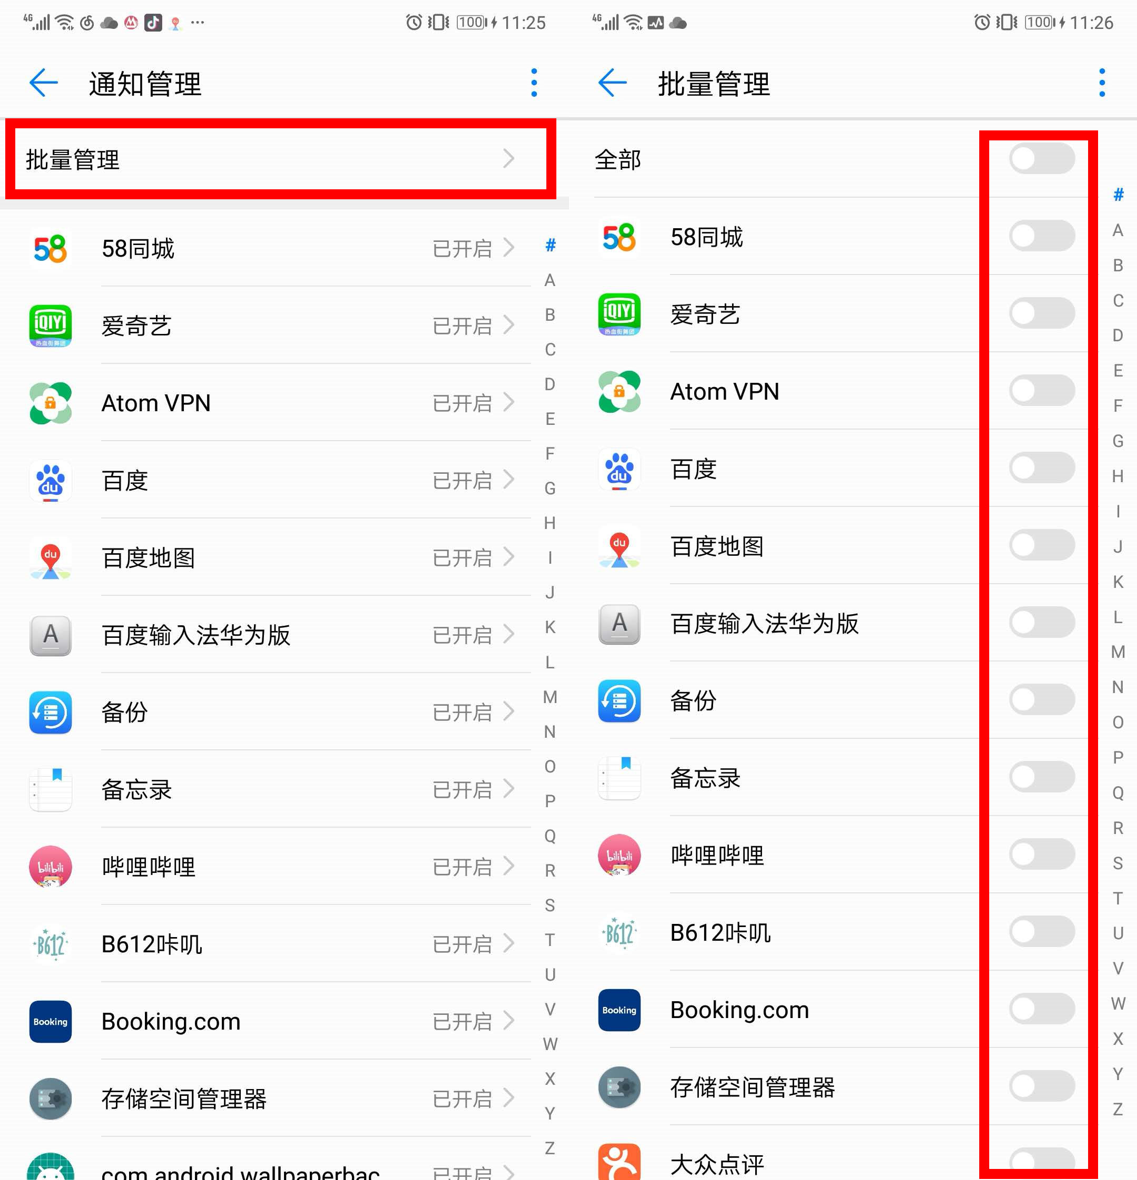This screenshot has width=1137, height=1180.
Task: Open three-dot menu on 通知管理 screen
Action: click(x=534, y=83)
